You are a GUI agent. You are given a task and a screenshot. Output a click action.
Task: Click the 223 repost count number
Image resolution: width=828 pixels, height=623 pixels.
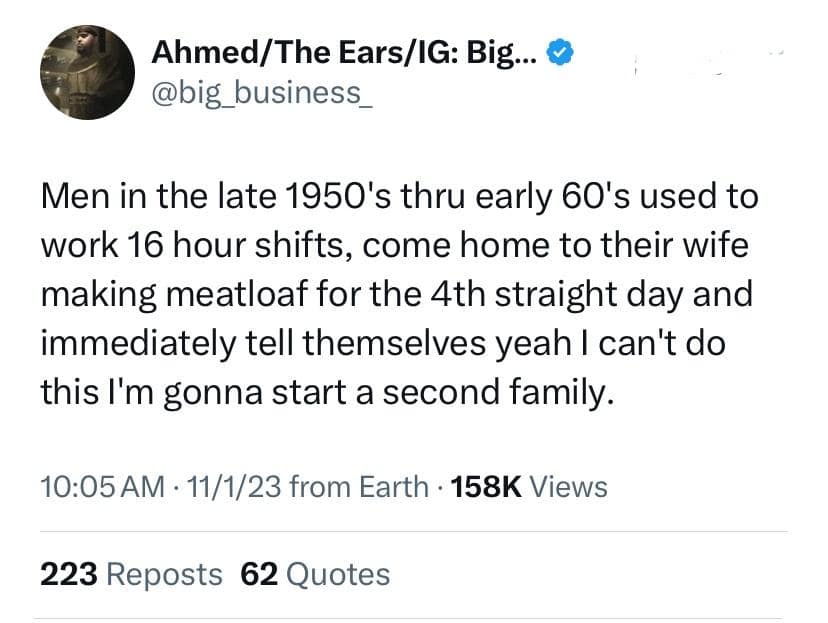tap(68, 574)
